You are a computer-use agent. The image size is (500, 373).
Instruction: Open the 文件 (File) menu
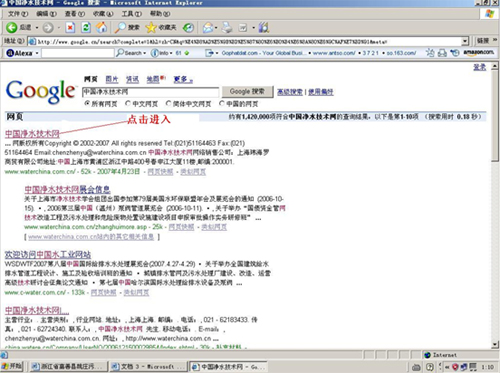[x=18, y=14]
